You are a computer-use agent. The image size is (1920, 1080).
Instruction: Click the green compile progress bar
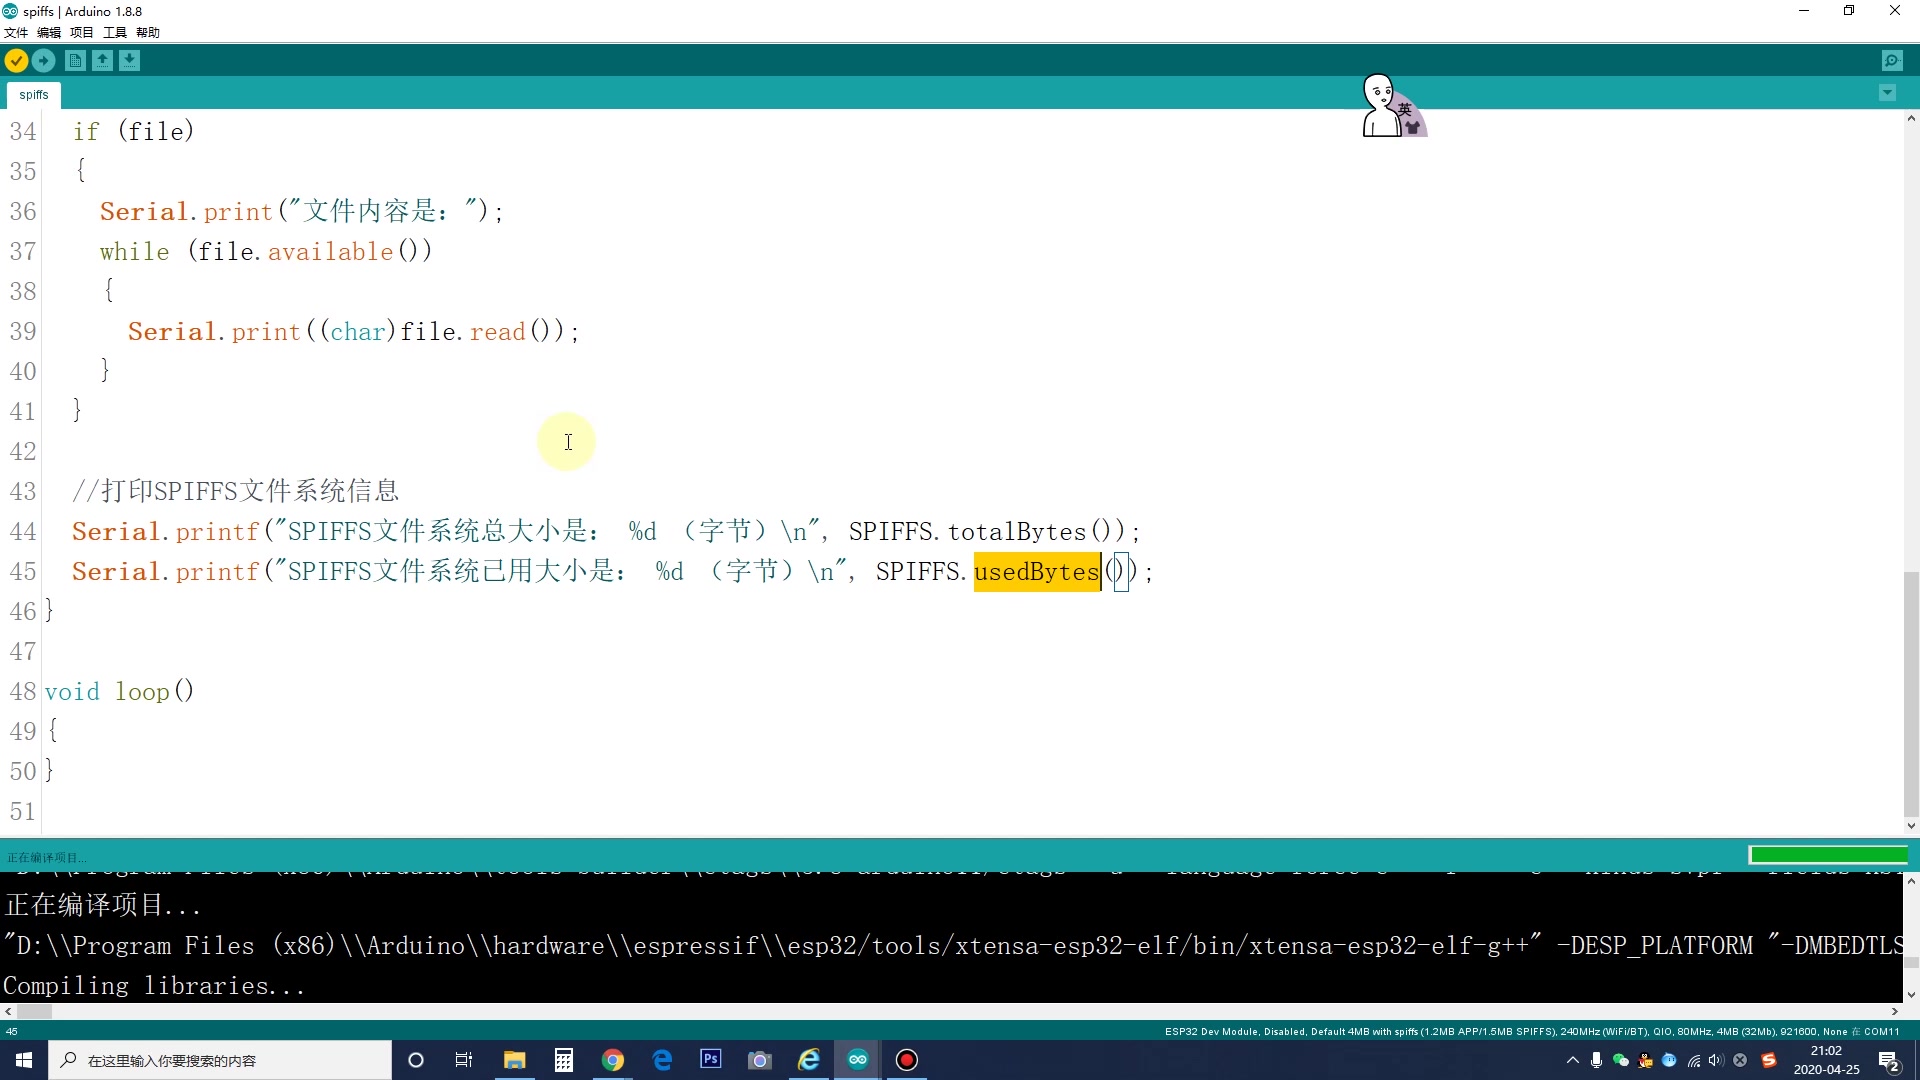1828,855
